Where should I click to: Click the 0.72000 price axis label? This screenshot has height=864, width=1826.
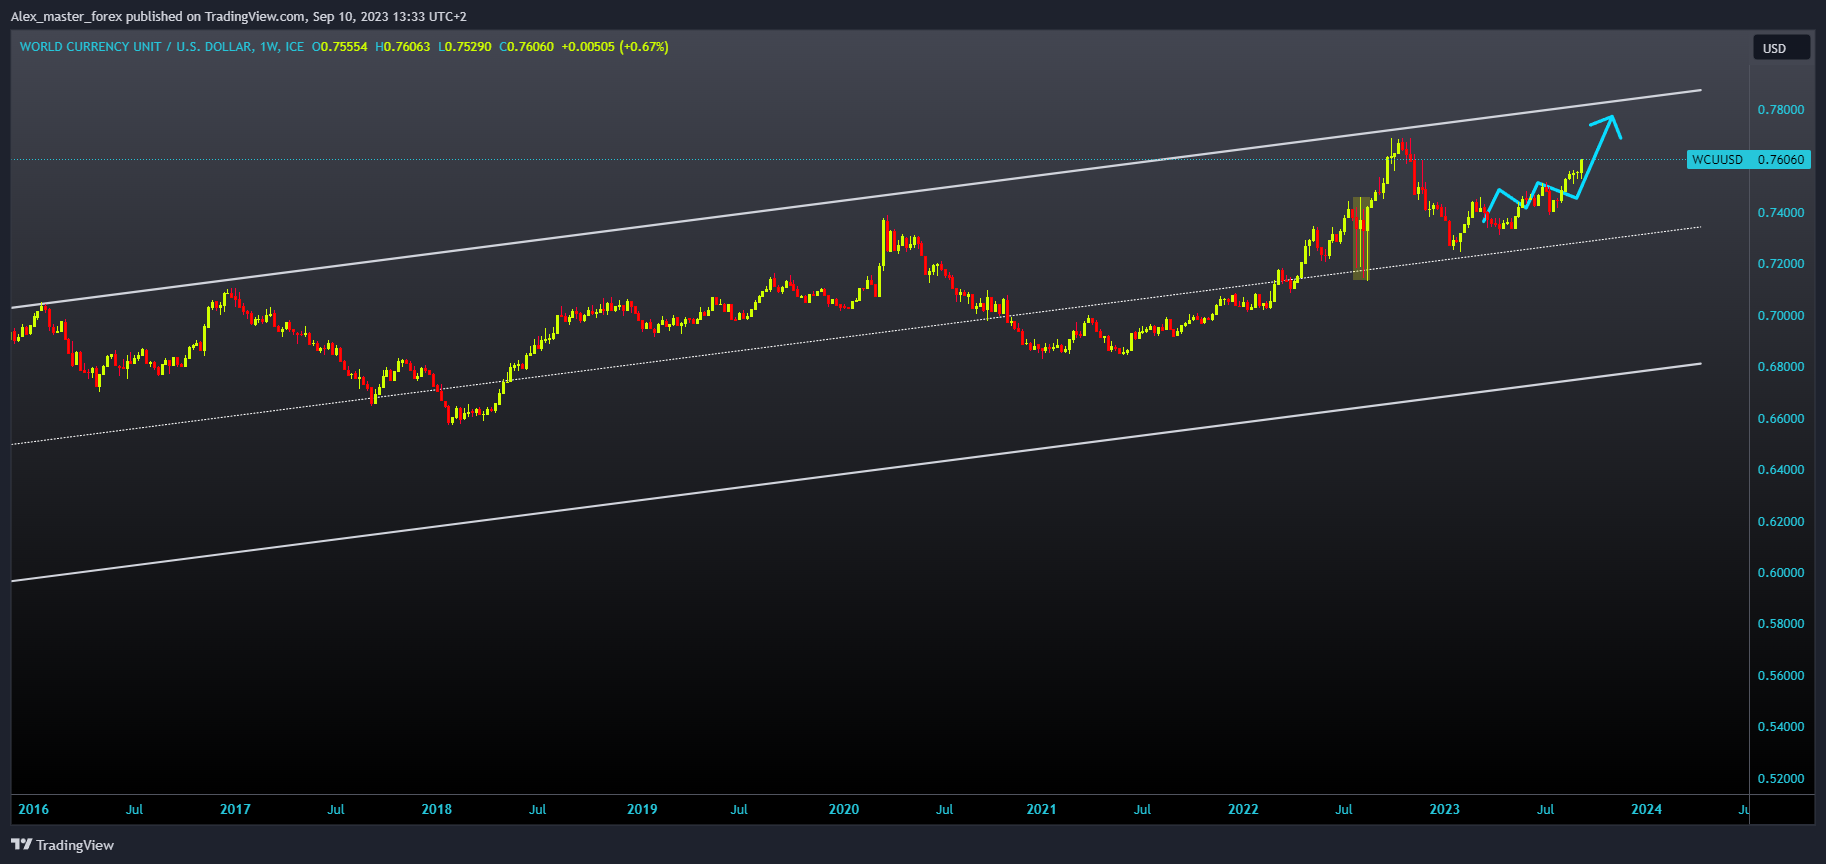[x=1781, y=264]
